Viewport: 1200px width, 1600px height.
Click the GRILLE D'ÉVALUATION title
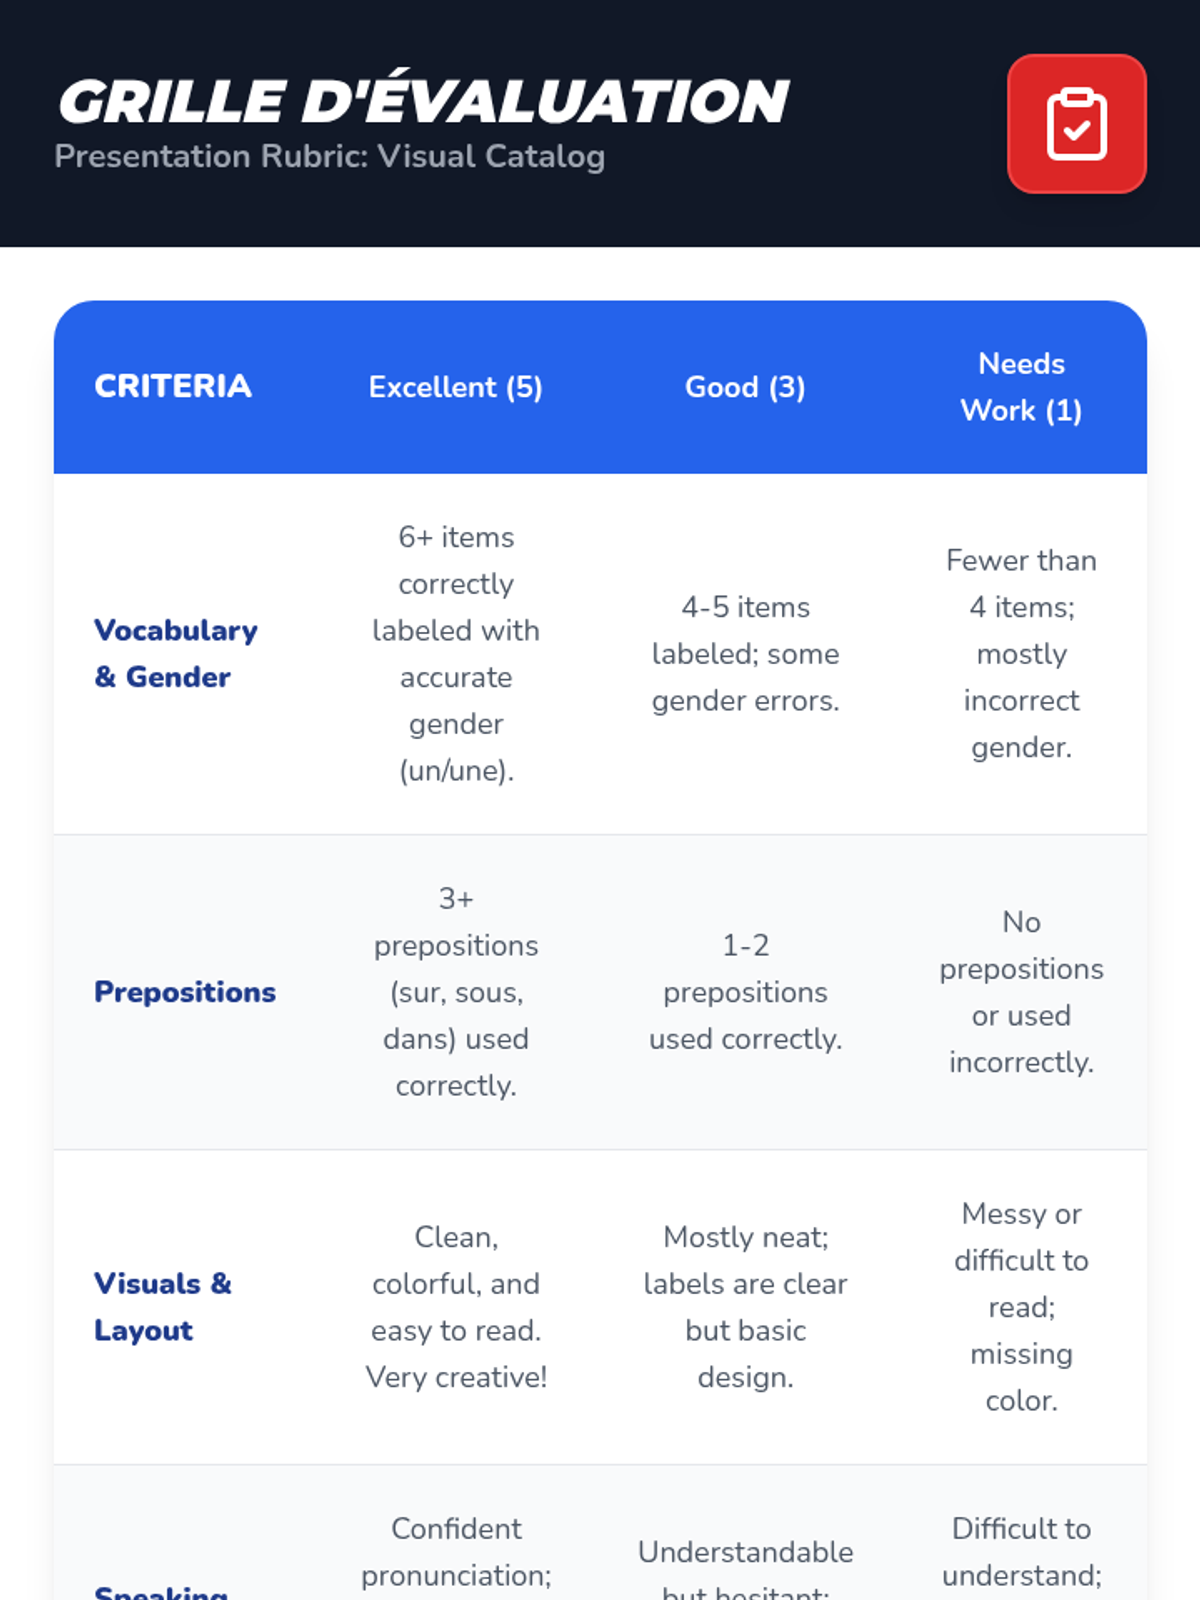click(x=423, y=101)
